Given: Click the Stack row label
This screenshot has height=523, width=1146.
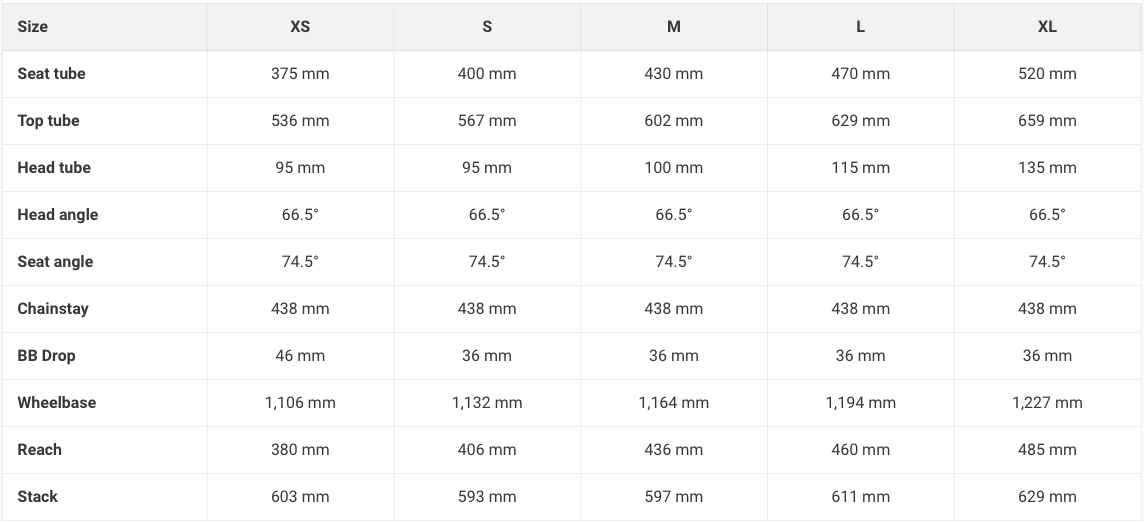Looking at the screenshot, I should pyautogui.click(x=38, y=497).
